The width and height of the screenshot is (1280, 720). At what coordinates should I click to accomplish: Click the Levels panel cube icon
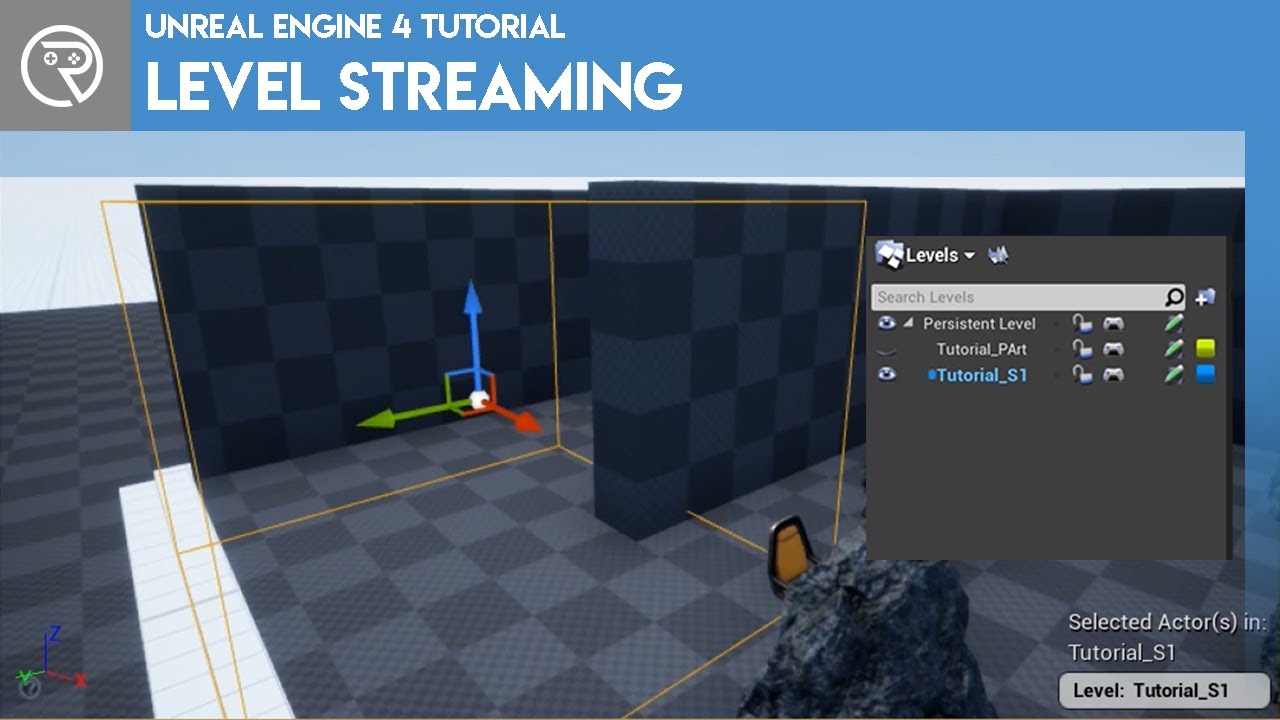click(889, 255)
